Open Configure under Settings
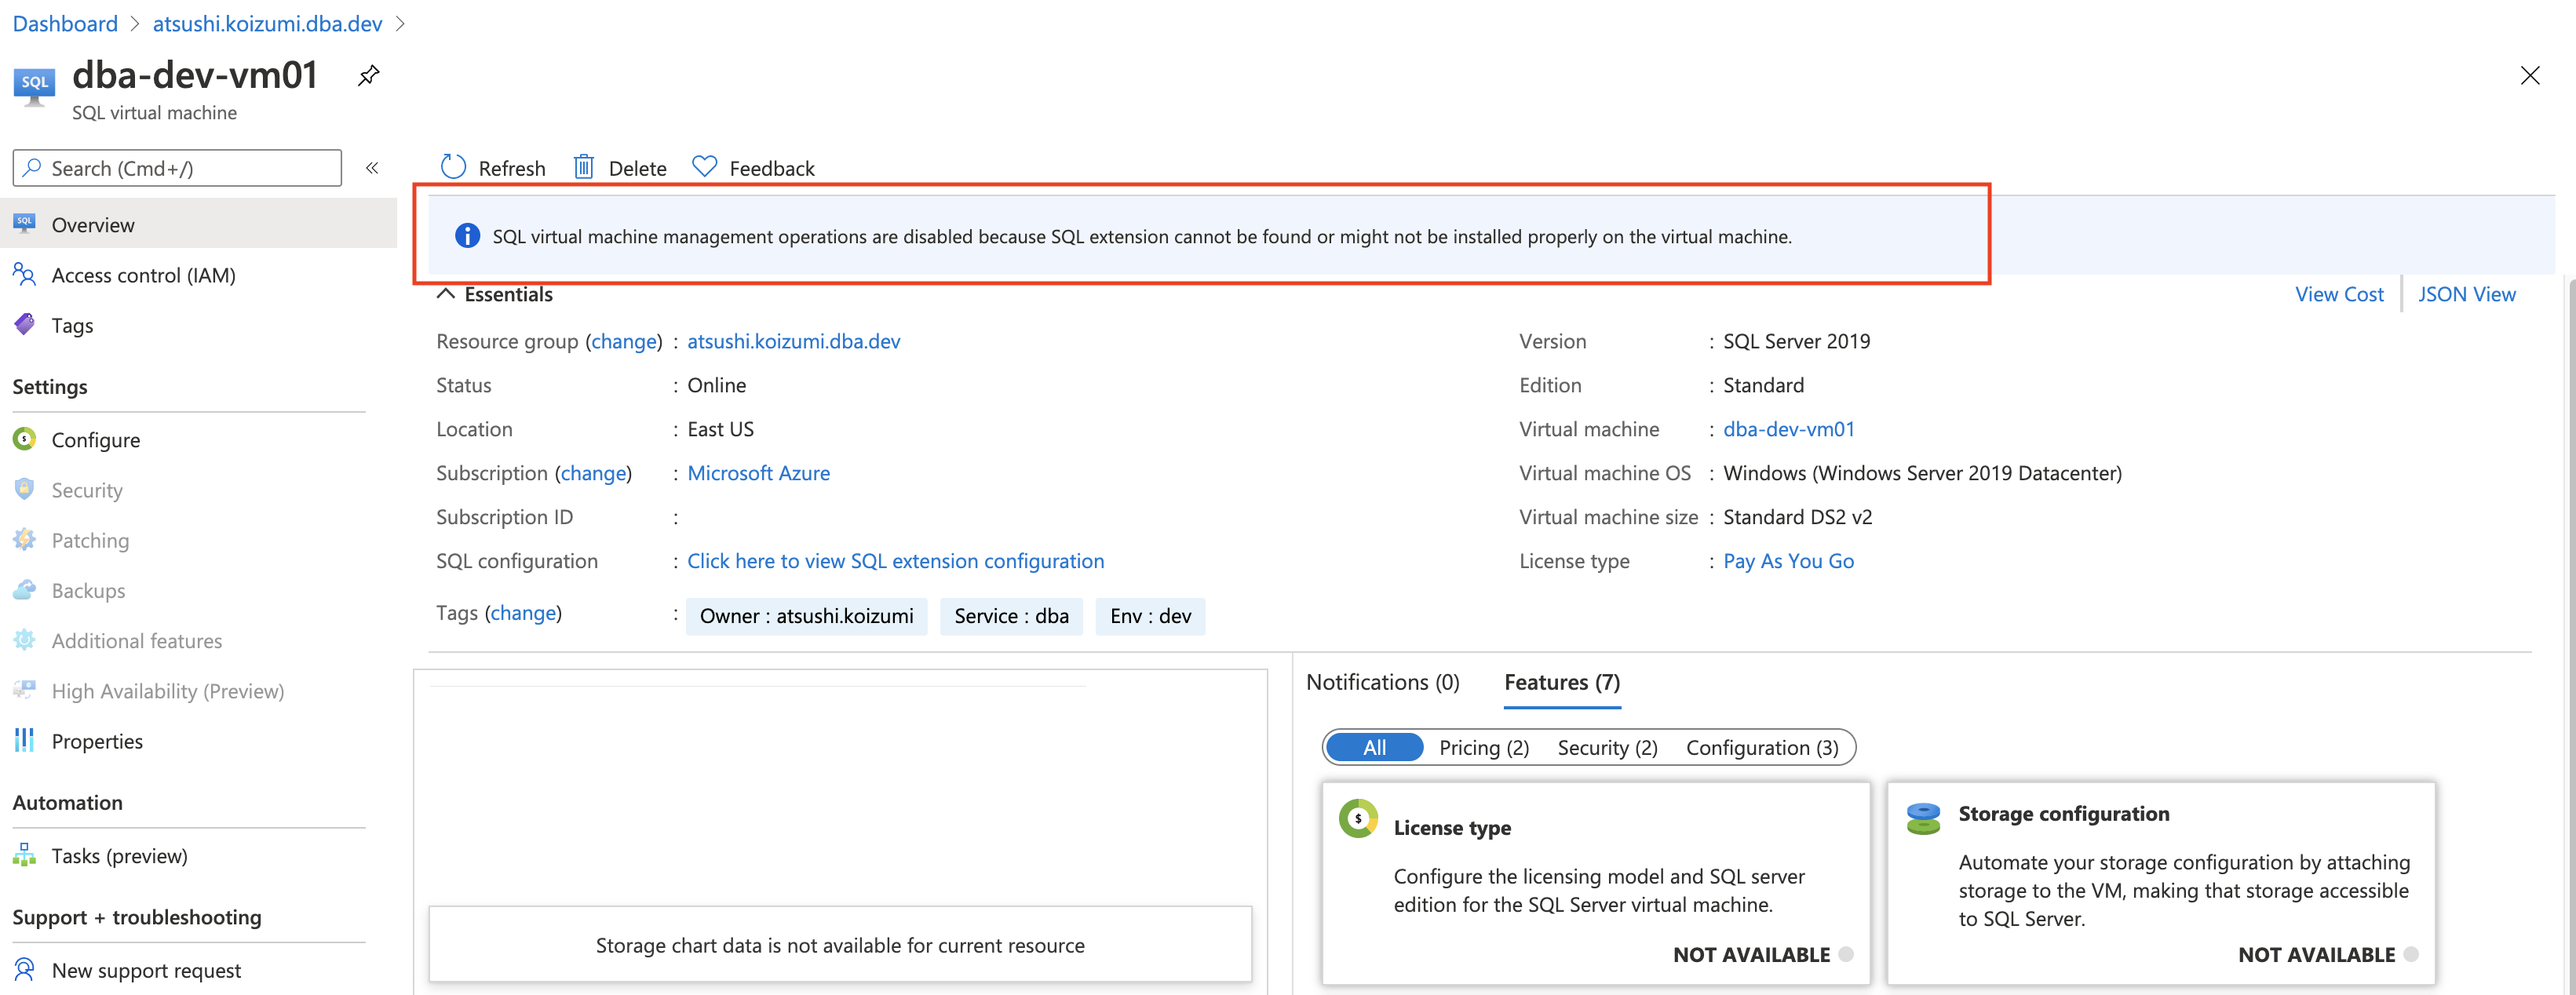Image resolution: width=2576 pixels, height=995 pixels. (x=95, y=440)
